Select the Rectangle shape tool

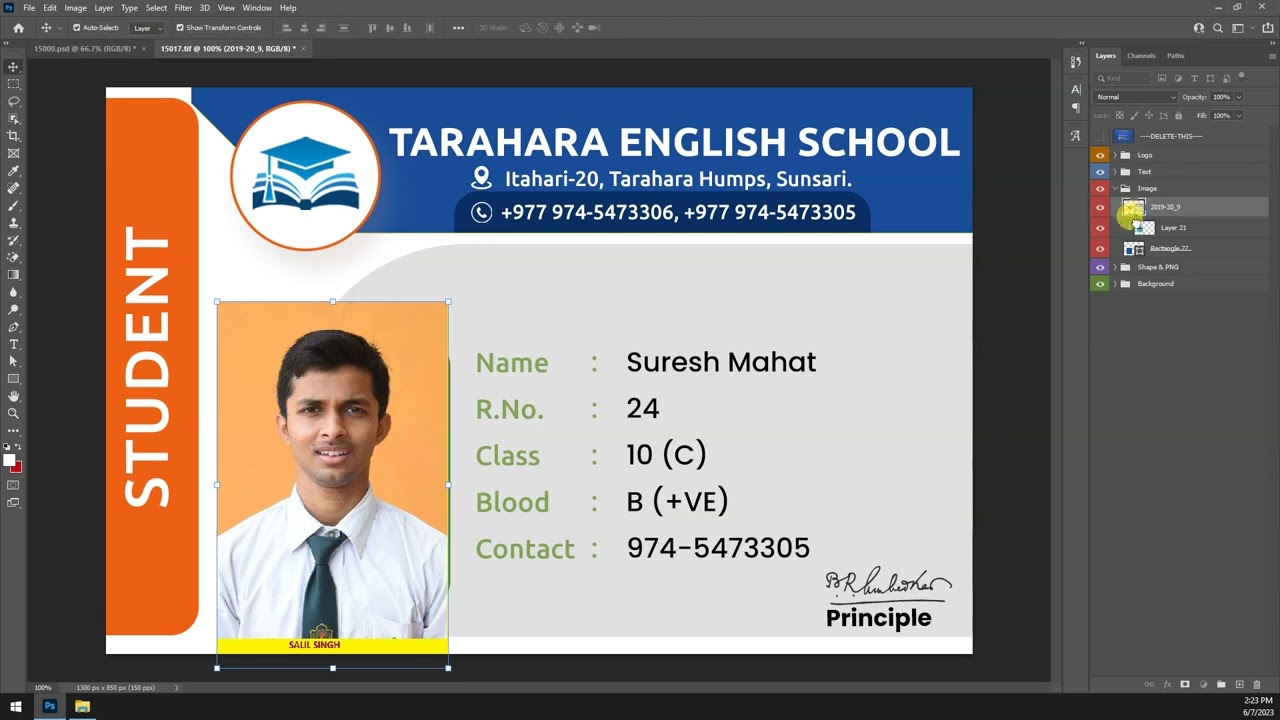tap(13, 379)
